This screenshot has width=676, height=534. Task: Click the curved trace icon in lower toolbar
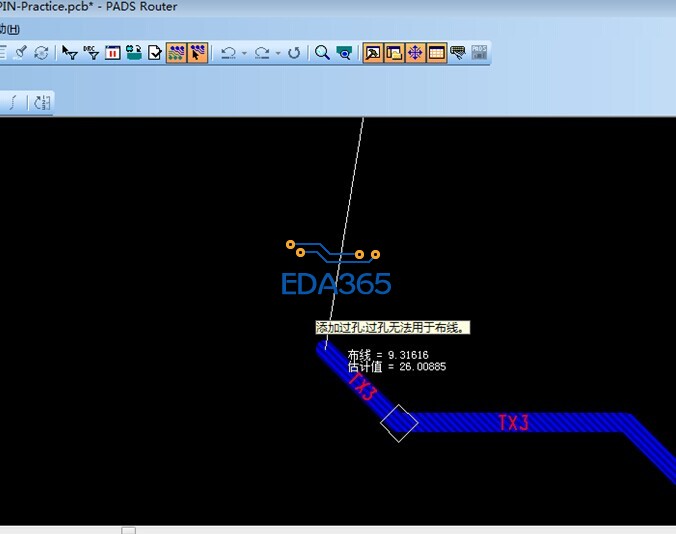(14, 103)
